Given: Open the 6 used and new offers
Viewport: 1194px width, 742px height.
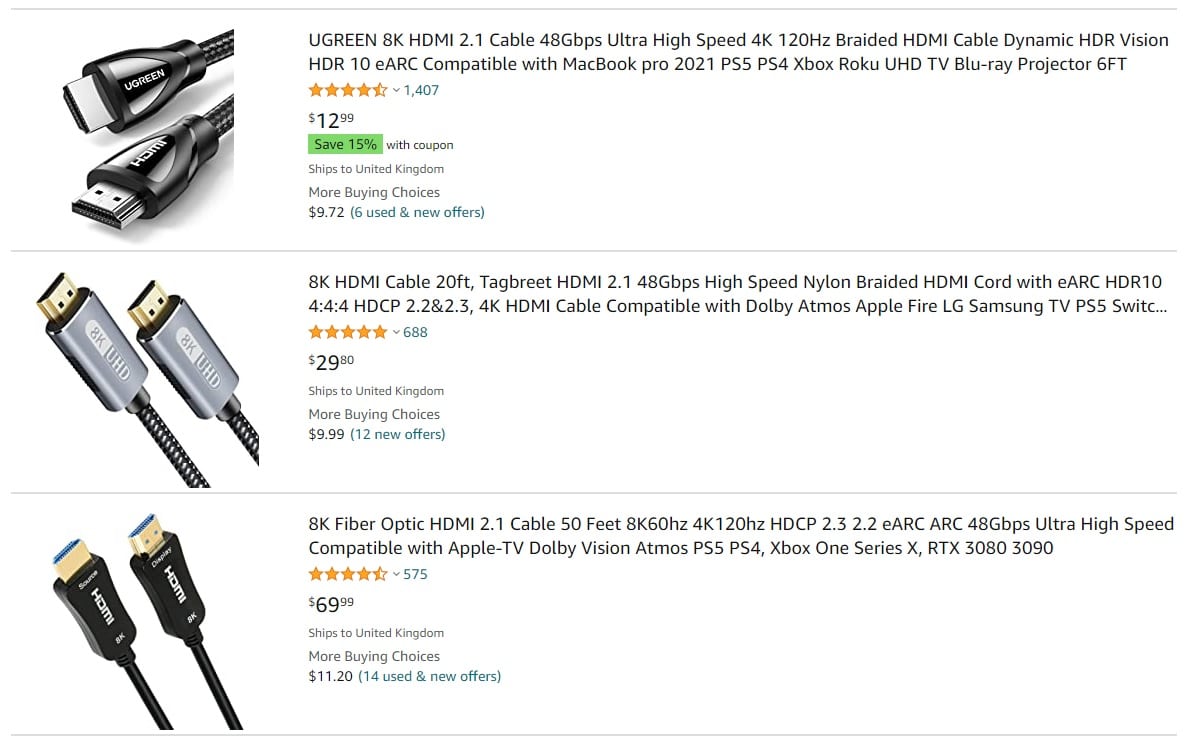Looking at the screenshot, I should pos(418,212).
